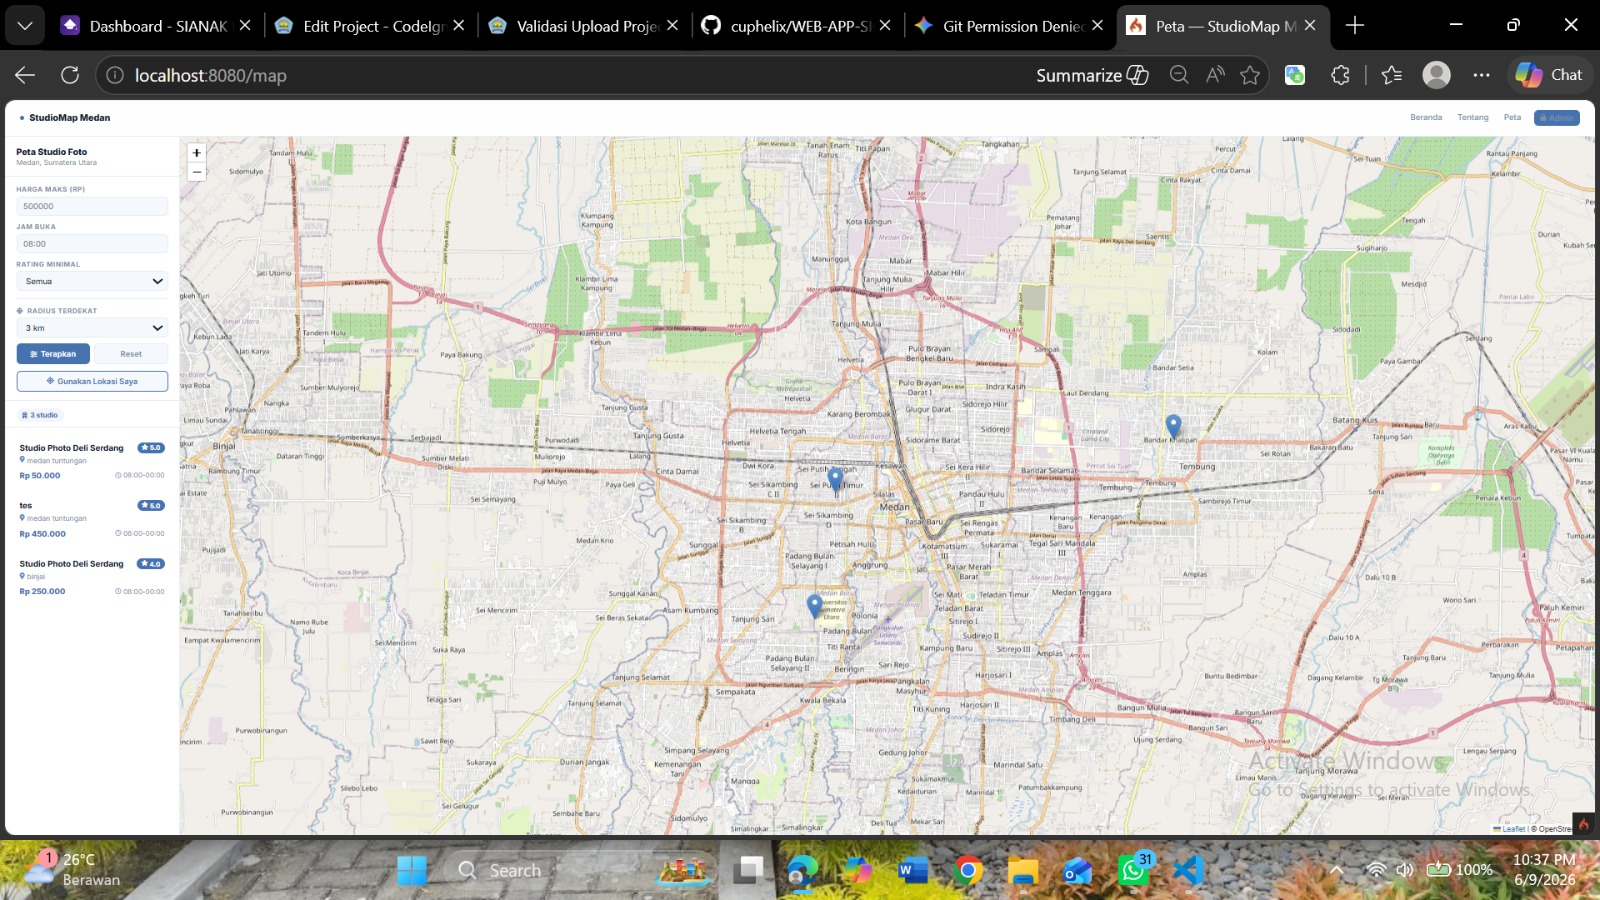The height and width of the screenshot is (900, 1600).
Task: Open Settings and more ellipsis menu
Action: click(x=1481, y=75)
